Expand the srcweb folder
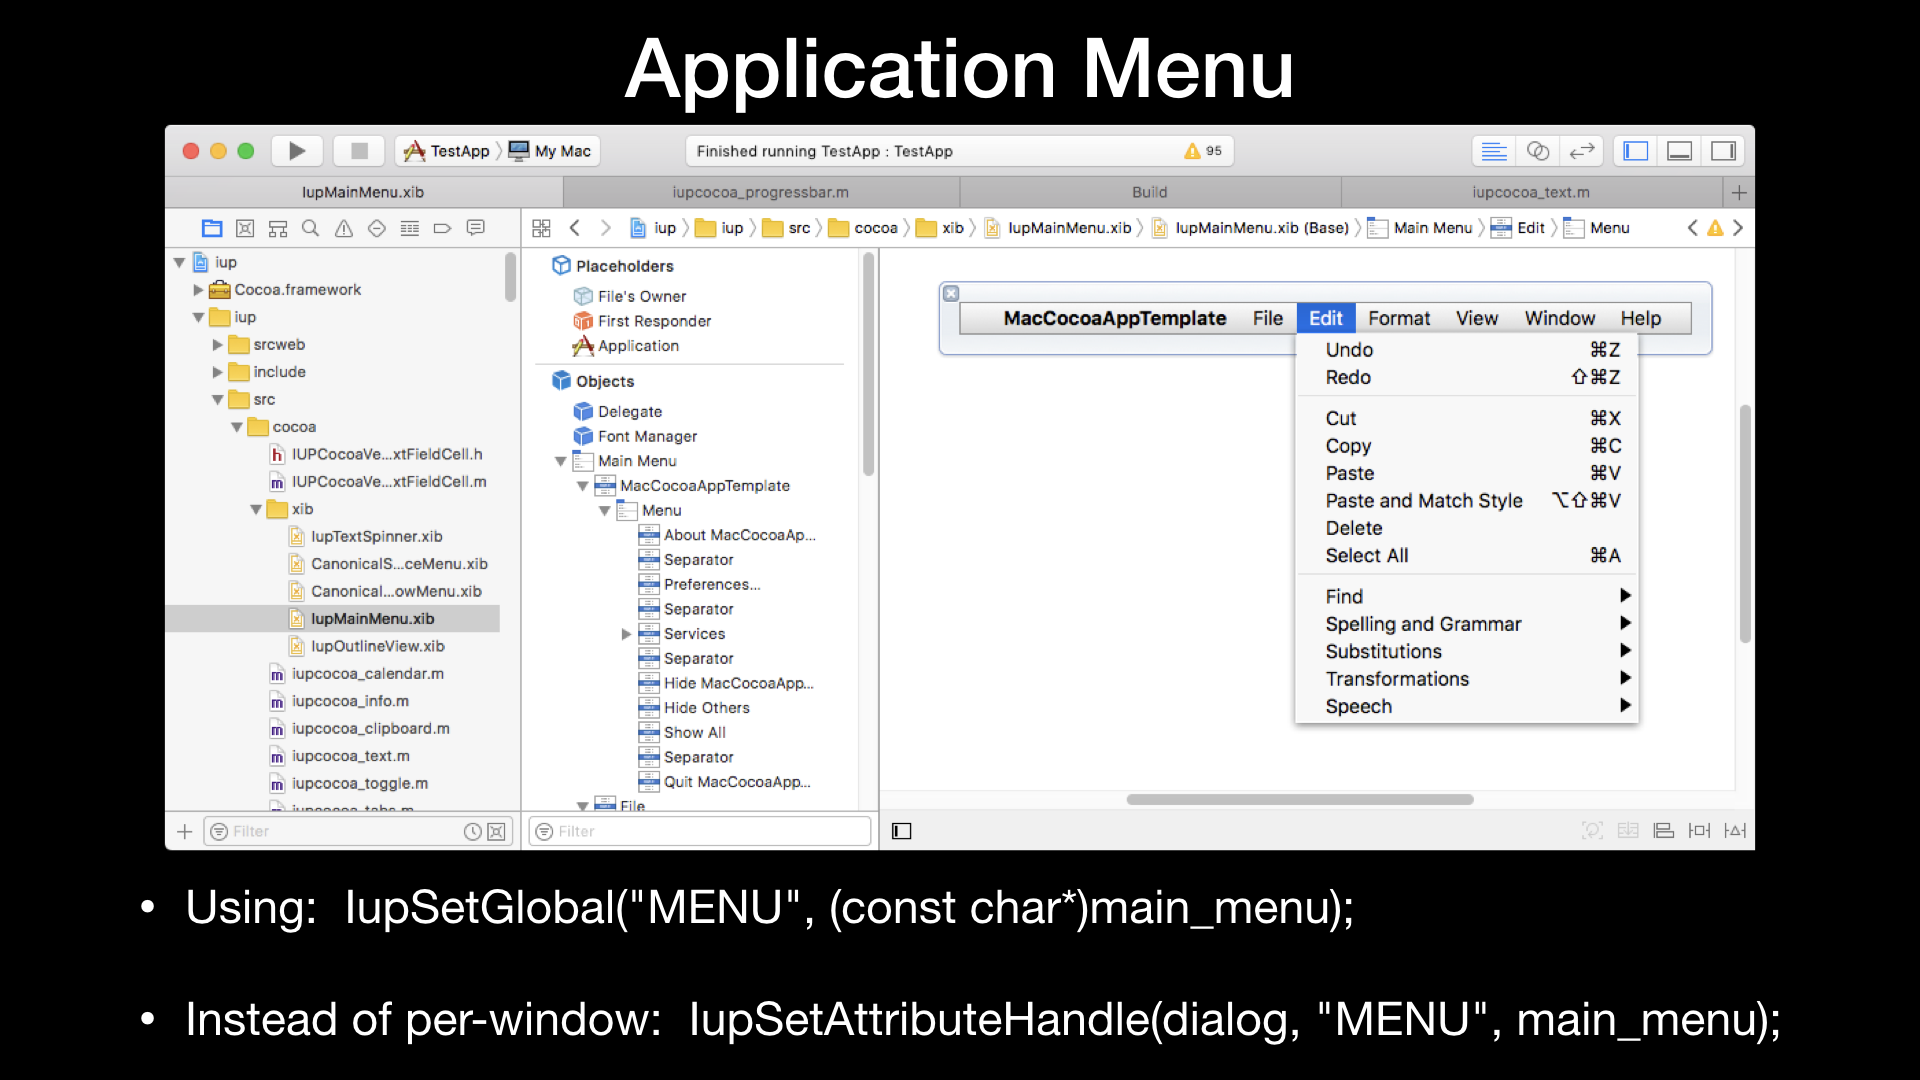The width and height of the screenshot is (1920, 1080). (x=218, y=345)
